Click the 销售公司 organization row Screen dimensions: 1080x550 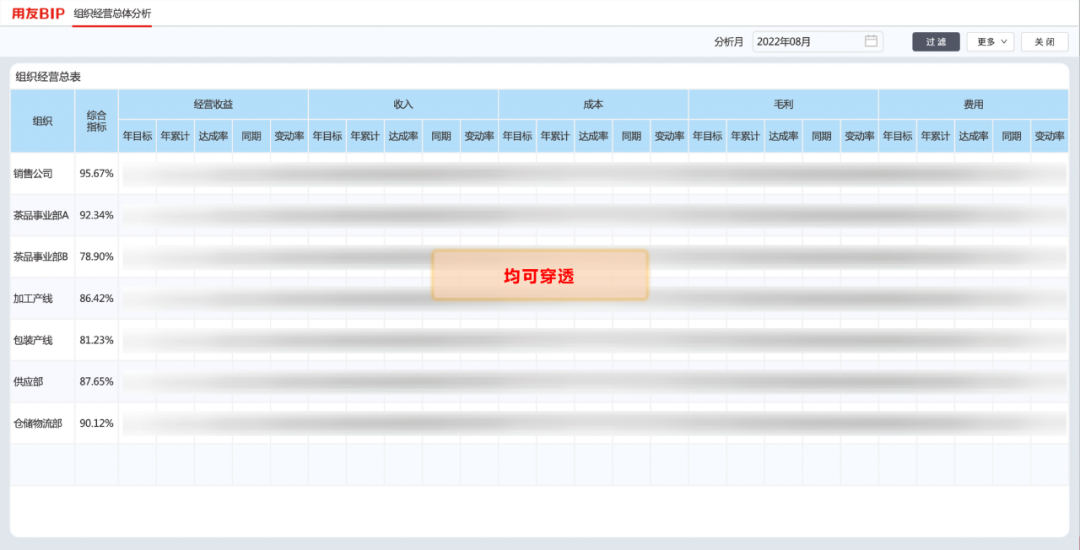(x=32, y=173)
